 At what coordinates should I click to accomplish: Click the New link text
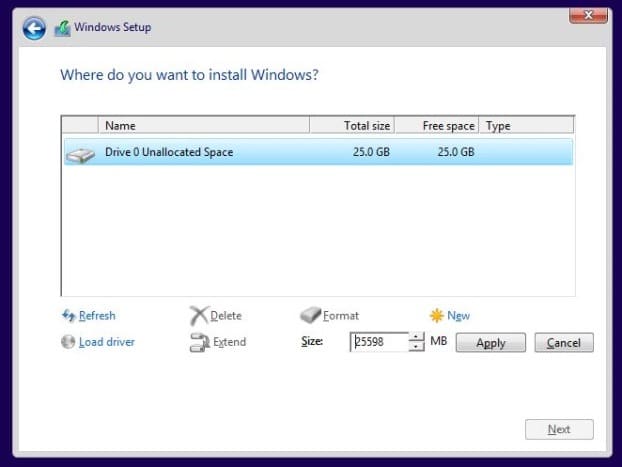tap(459, 315)
